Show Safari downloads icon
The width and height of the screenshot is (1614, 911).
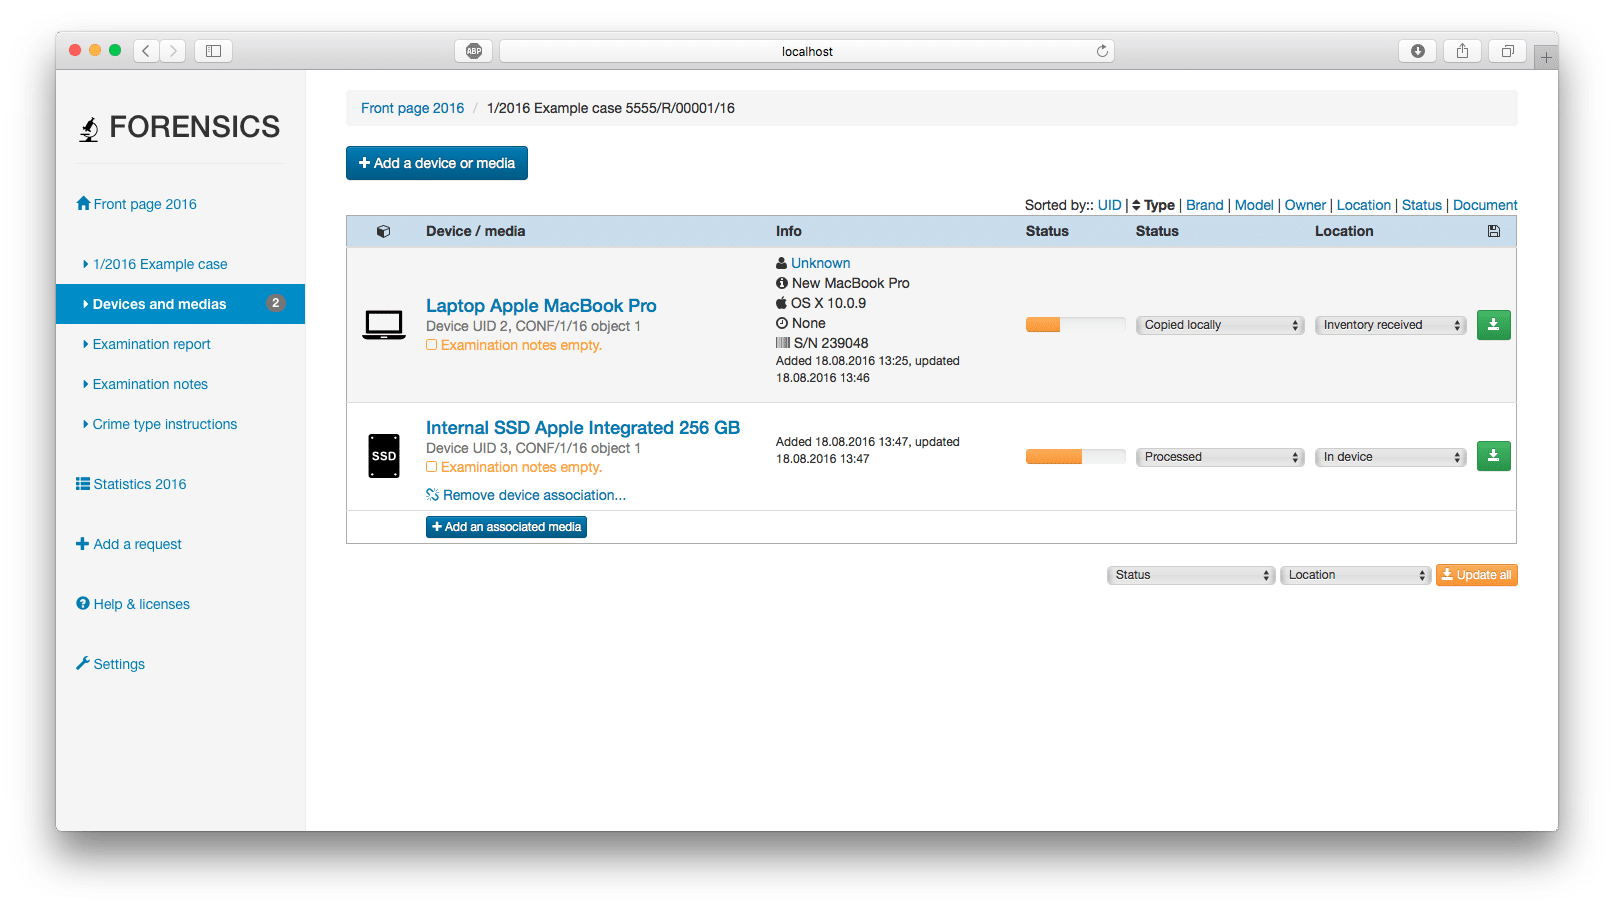click(x=1417, y=51)
